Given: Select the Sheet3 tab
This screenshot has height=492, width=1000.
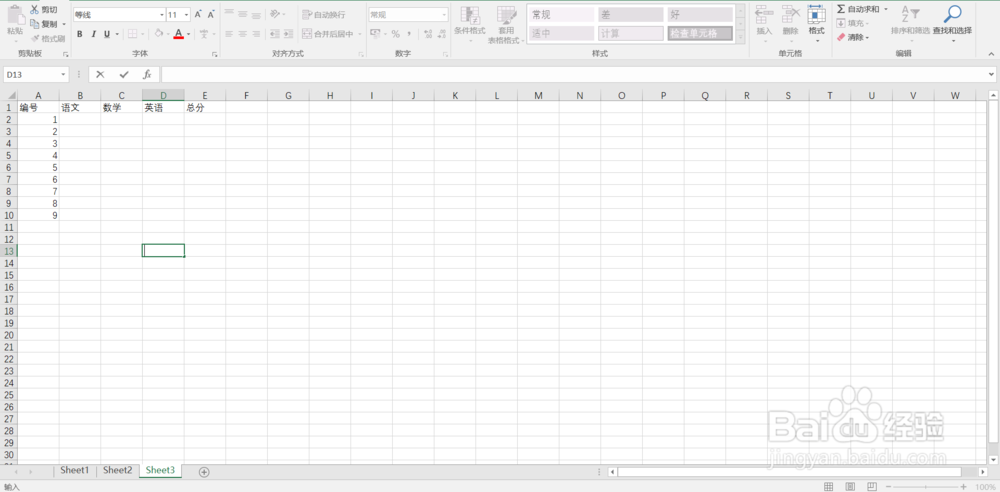Looking at the screenshot, I should click(160, 470).
